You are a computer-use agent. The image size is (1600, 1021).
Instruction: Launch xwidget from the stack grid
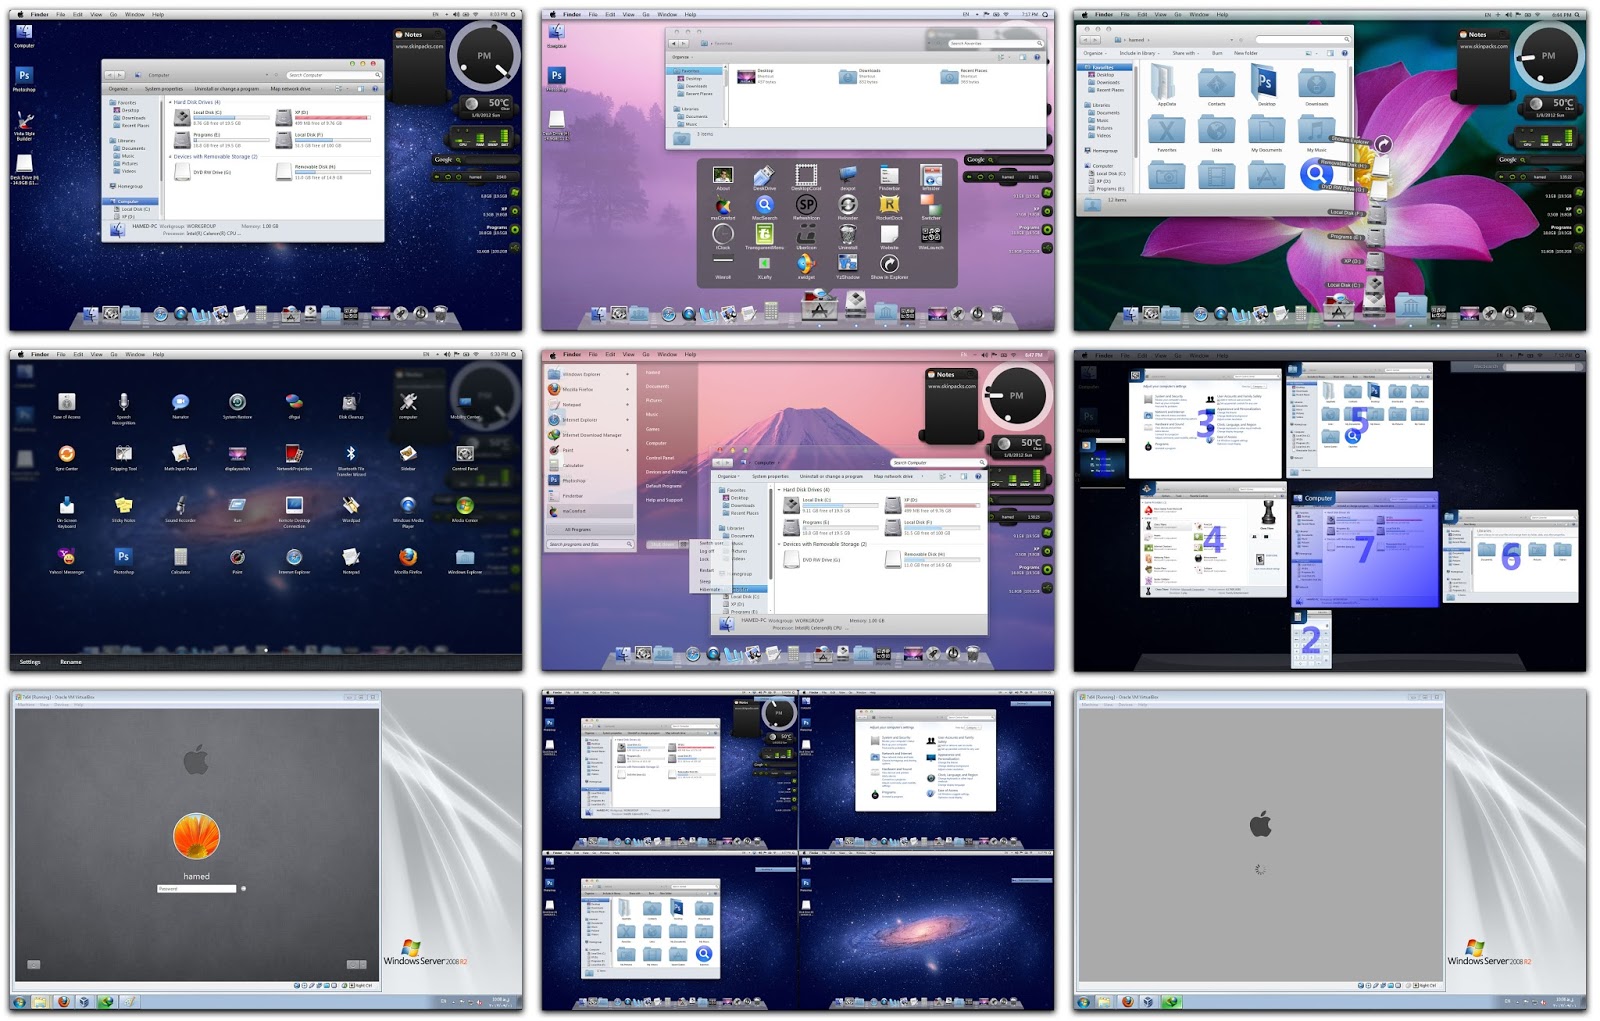point(806,264)
